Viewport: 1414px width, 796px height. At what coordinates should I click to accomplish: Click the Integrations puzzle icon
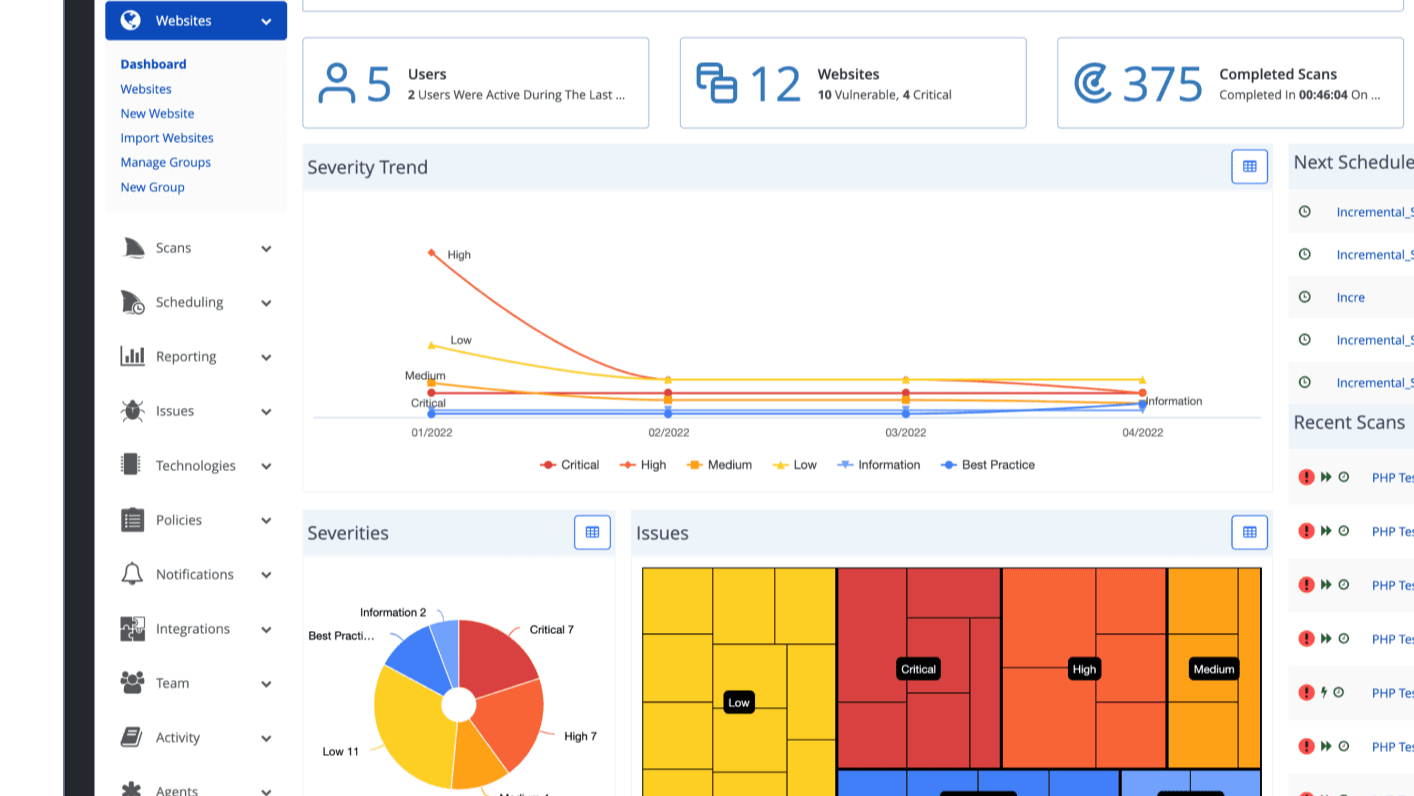click(x=132, y=629)
